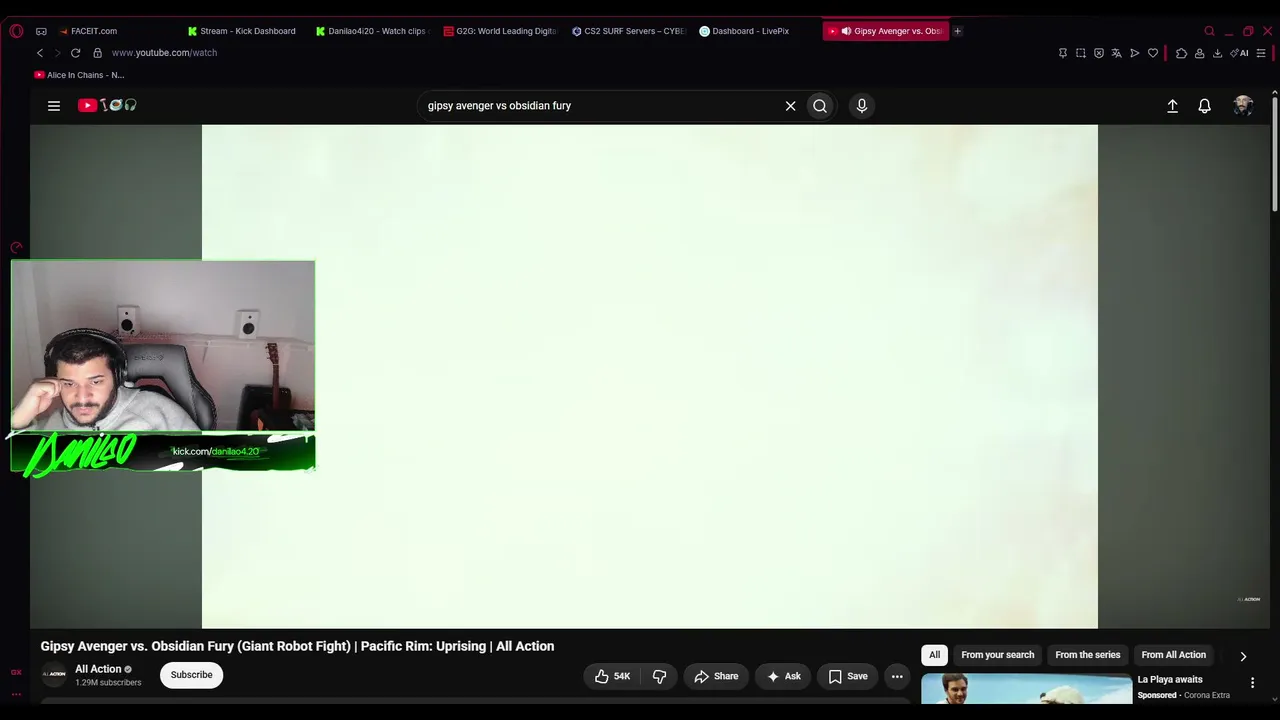This screenshot has width=1280, height=720.
Task: Open the La Playa awaits ad title
Action: (1170, 680)
